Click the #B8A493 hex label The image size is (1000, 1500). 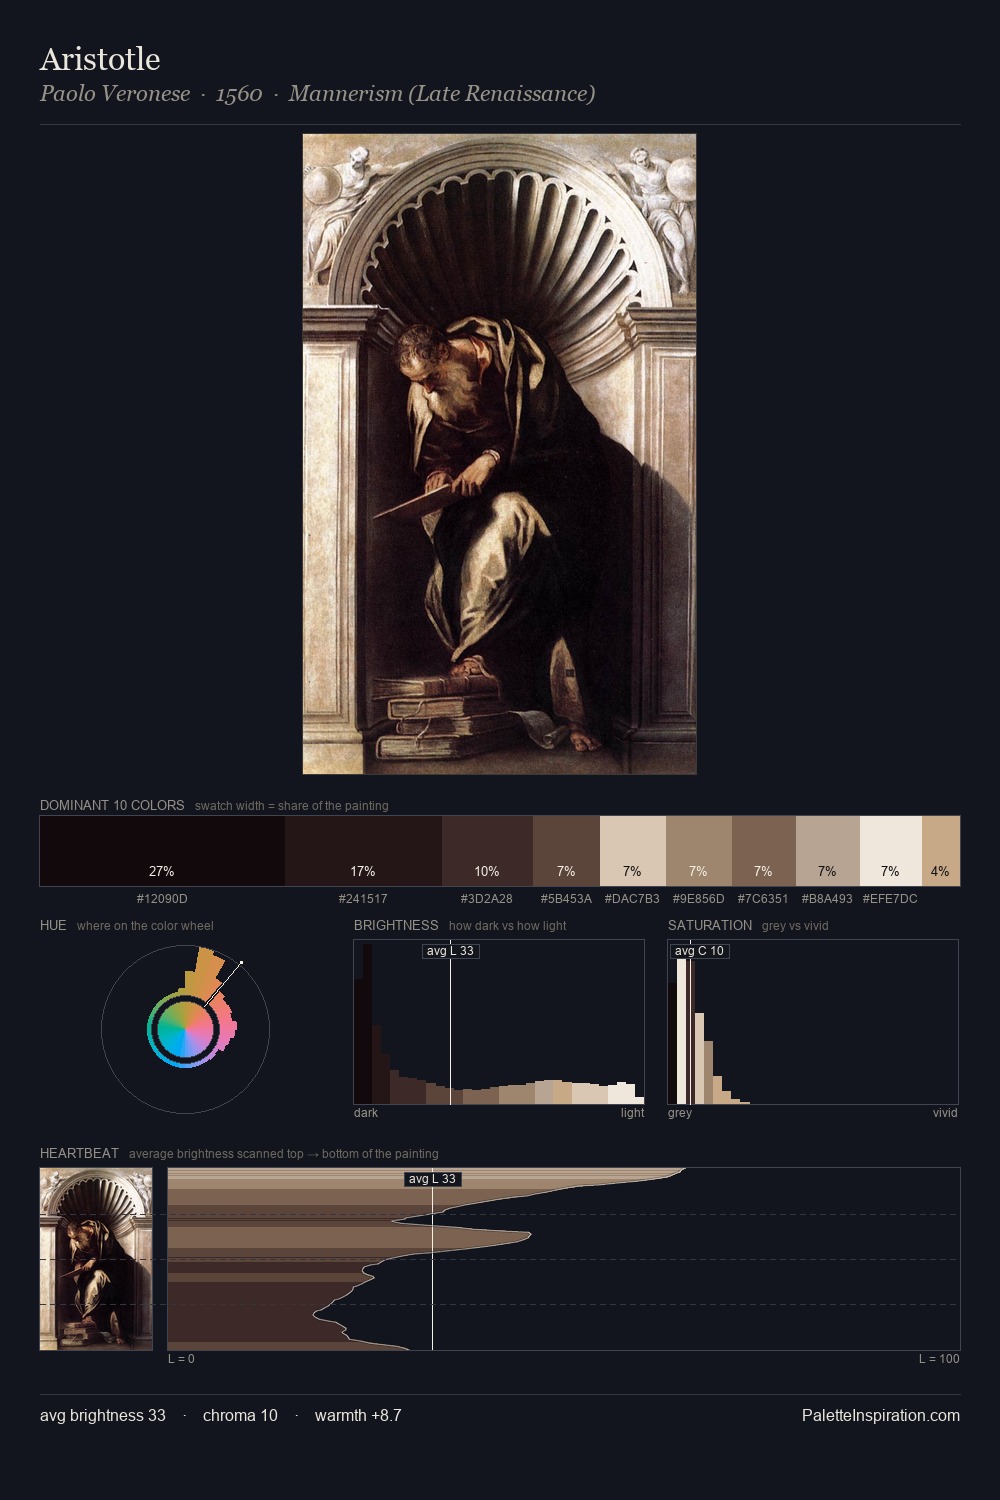point(827,899)
